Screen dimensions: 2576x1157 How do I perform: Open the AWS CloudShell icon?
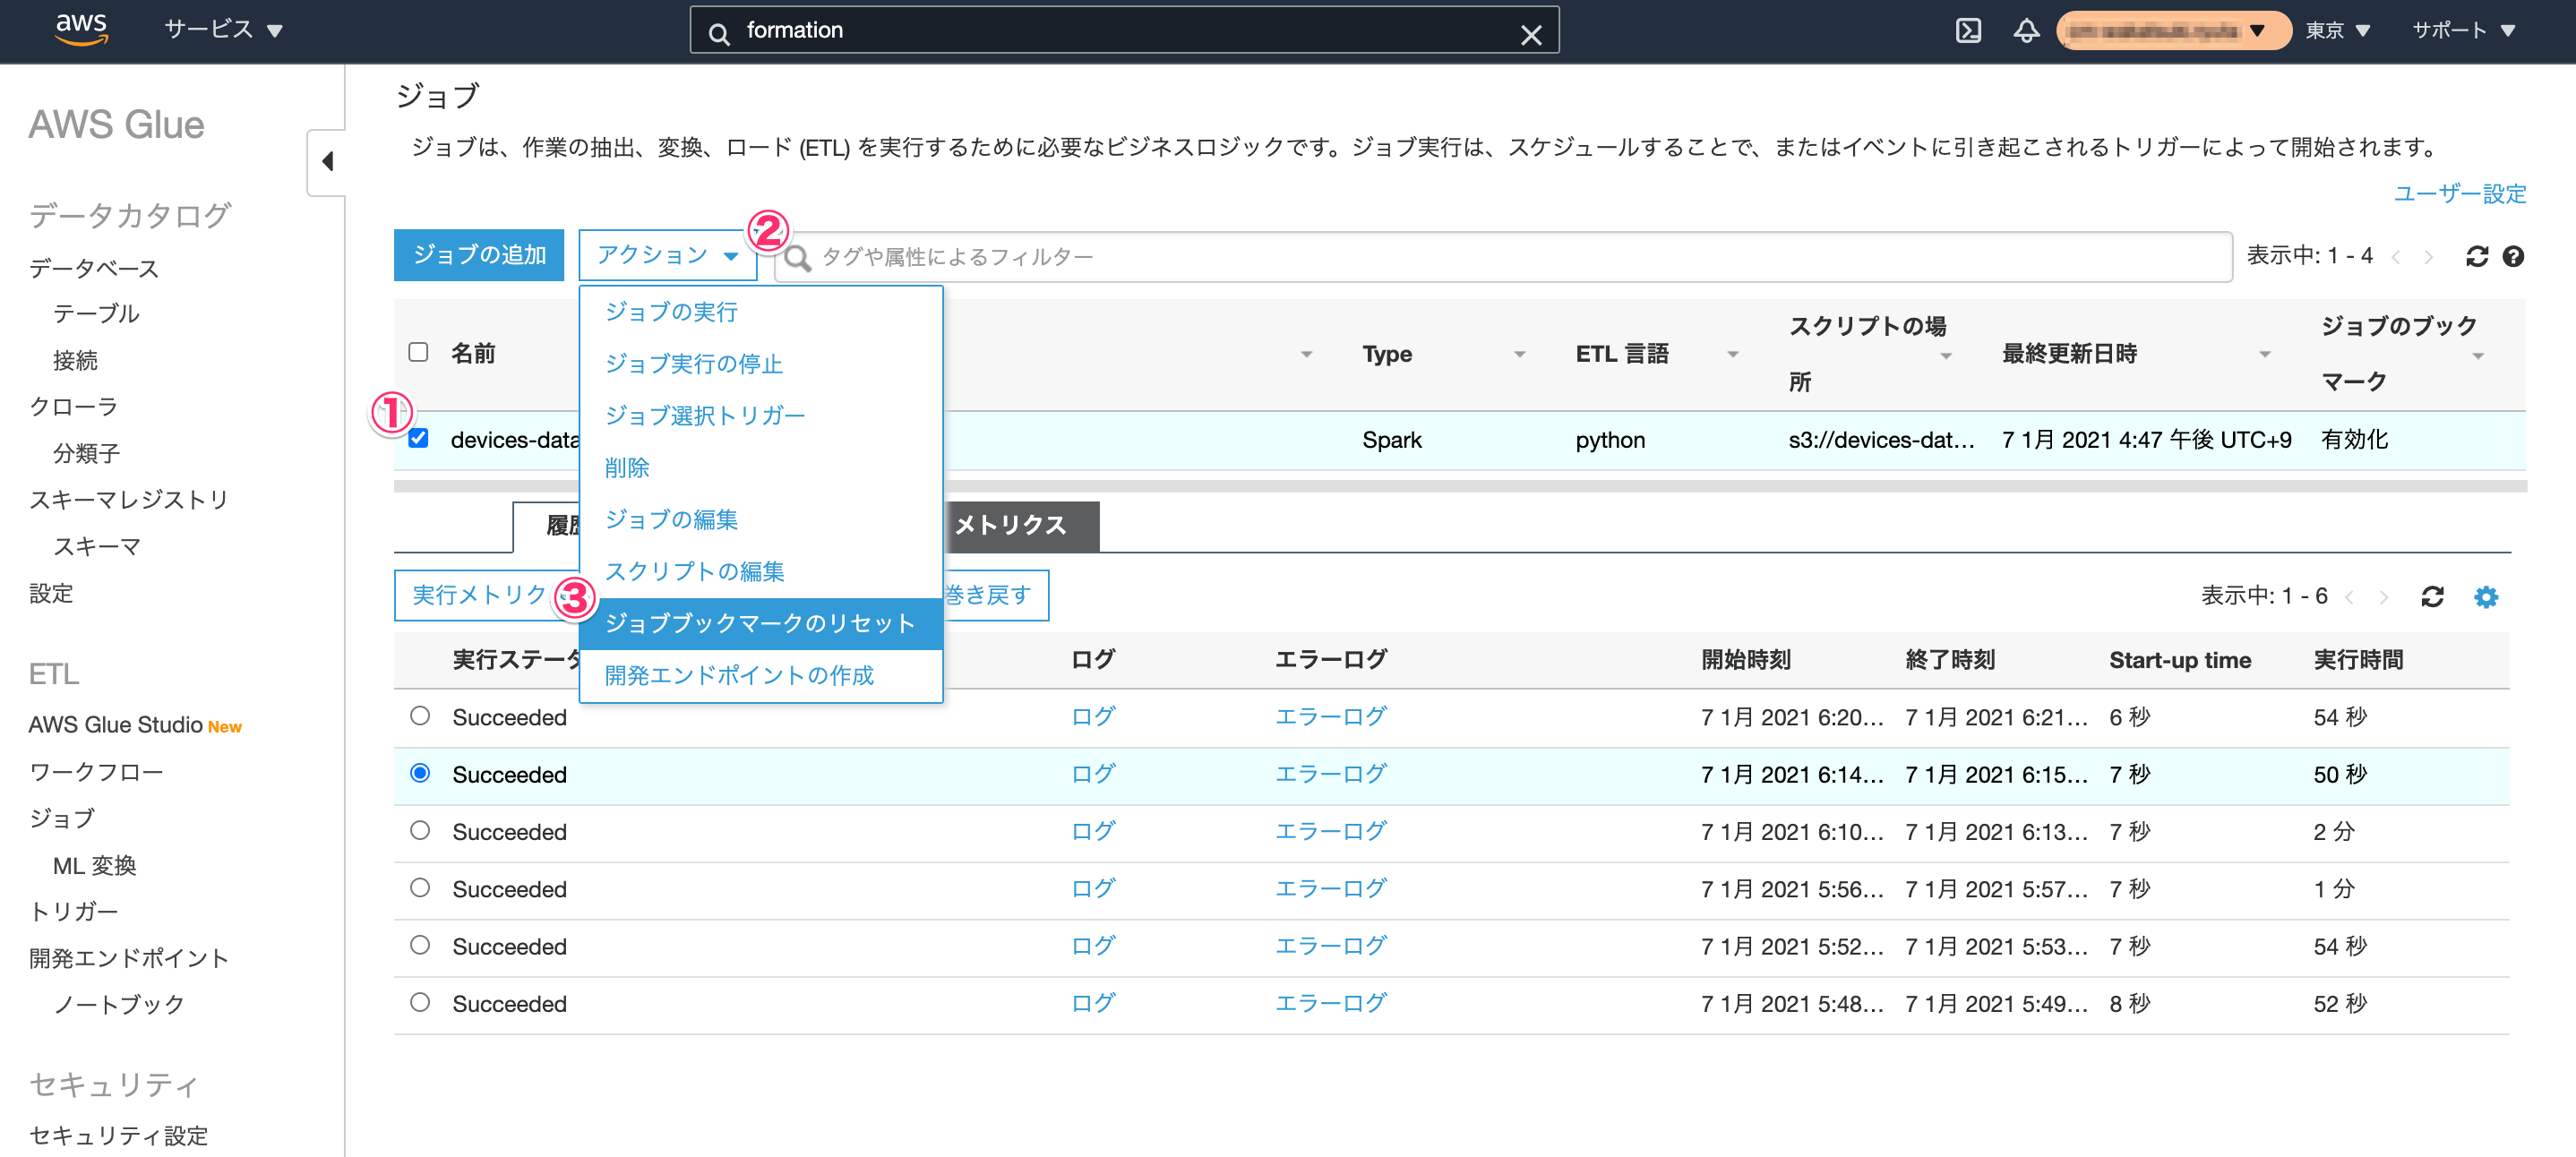click(x=1968, y=31)
